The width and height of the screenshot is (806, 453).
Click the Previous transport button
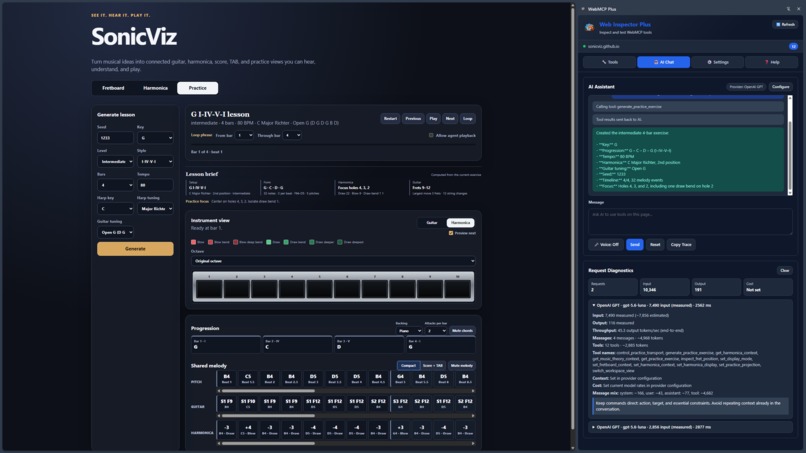click(x=413, y=119)
